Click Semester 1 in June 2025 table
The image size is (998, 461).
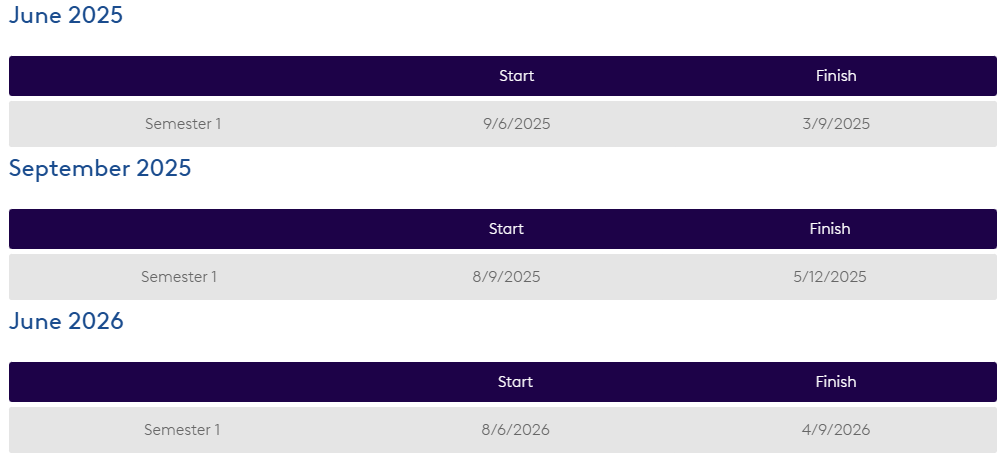[x=183, y=124]
